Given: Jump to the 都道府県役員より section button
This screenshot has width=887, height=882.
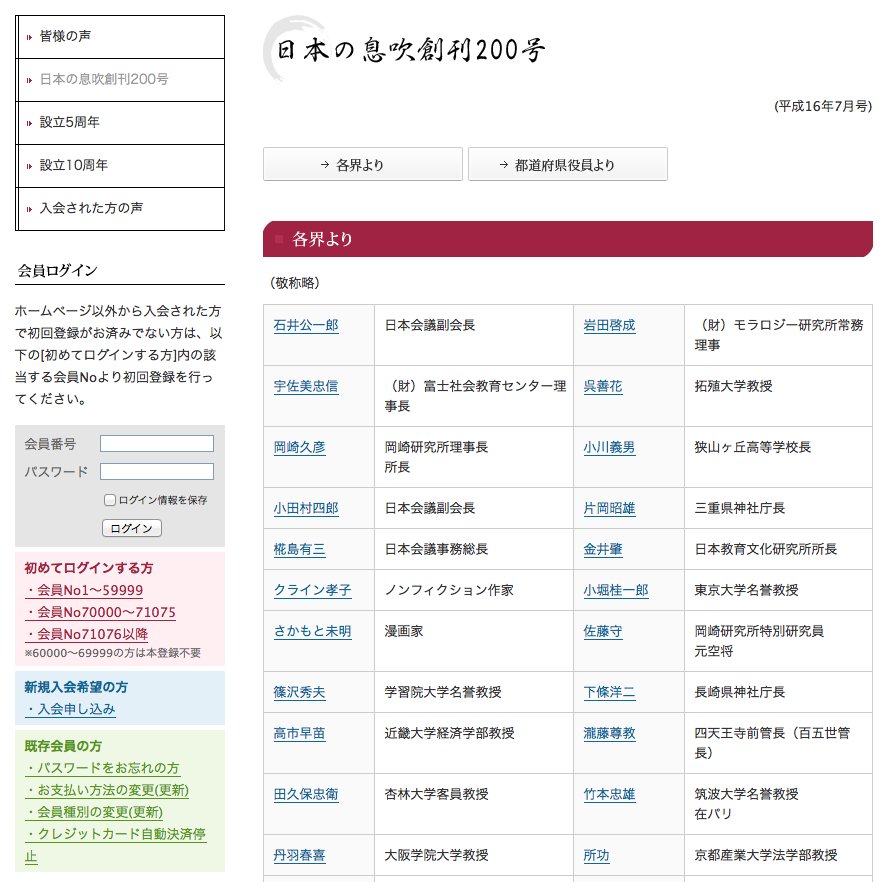Looking at the screenshot, I should [568, 165].
